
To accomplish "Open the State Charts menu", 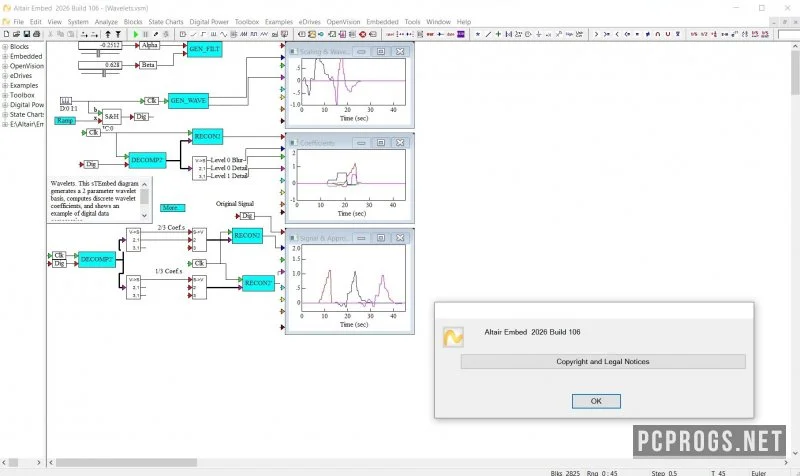I will (166, 22).
